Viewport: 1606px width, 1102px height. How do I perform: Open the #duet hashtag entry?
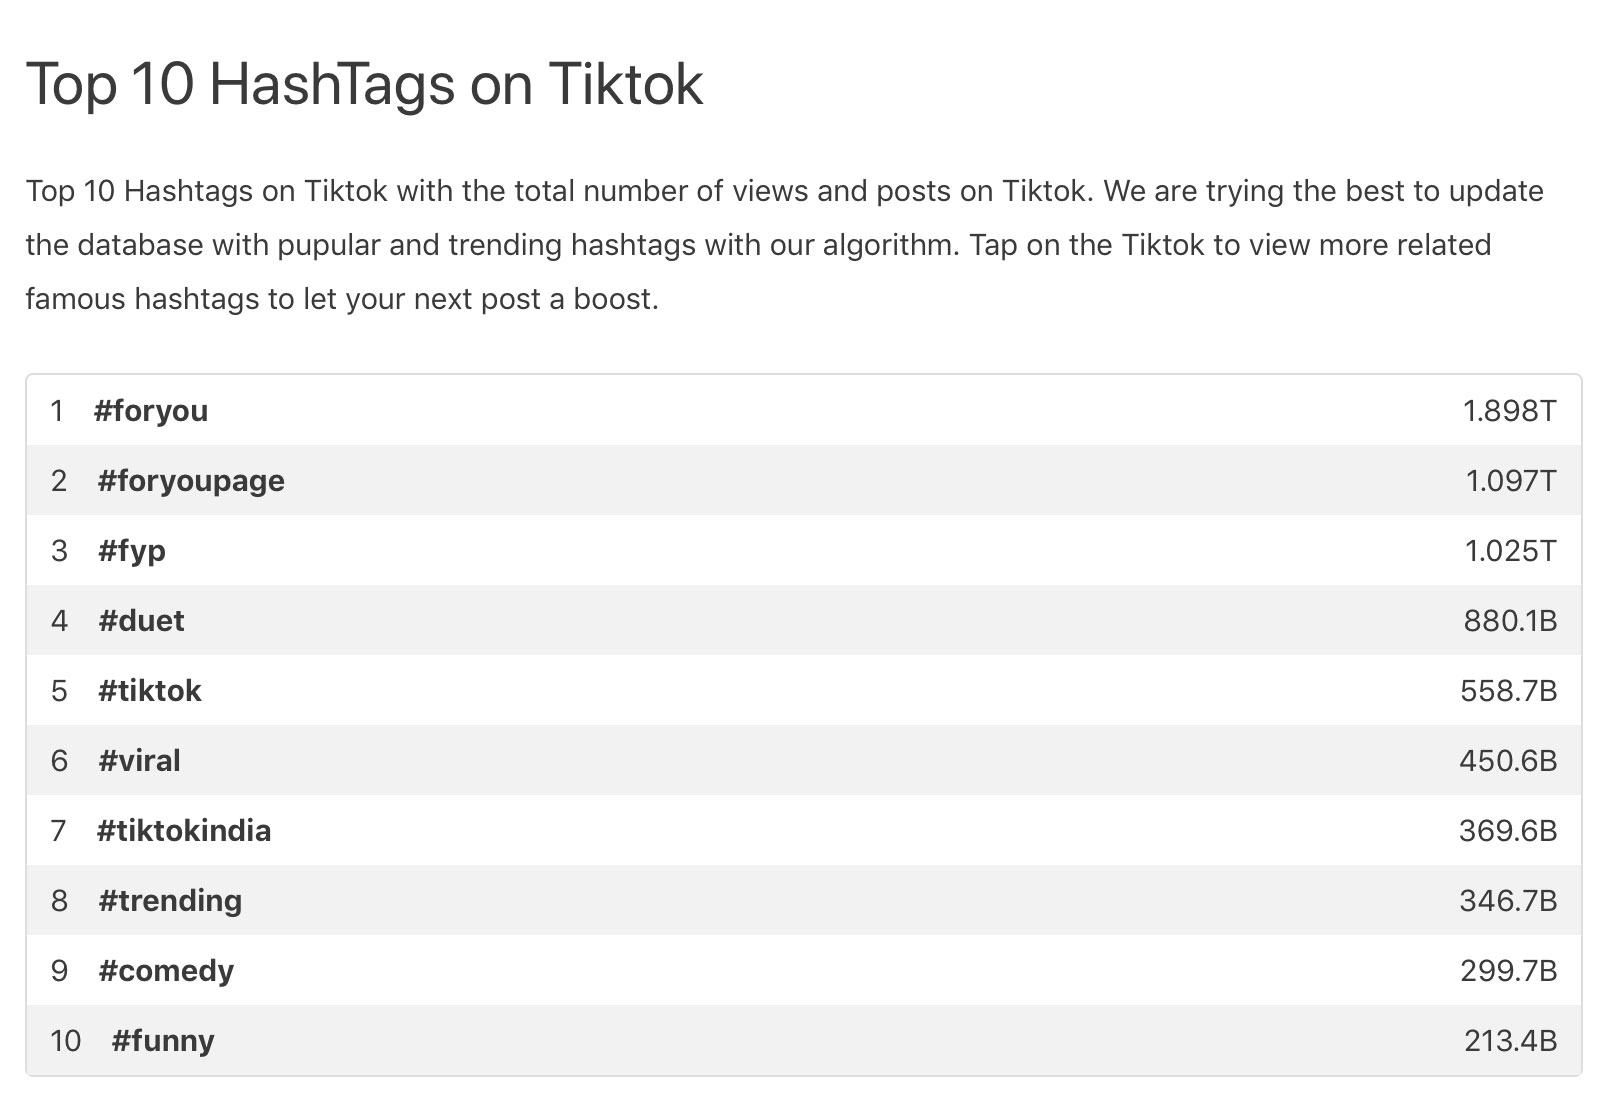[x=141, y=621]
